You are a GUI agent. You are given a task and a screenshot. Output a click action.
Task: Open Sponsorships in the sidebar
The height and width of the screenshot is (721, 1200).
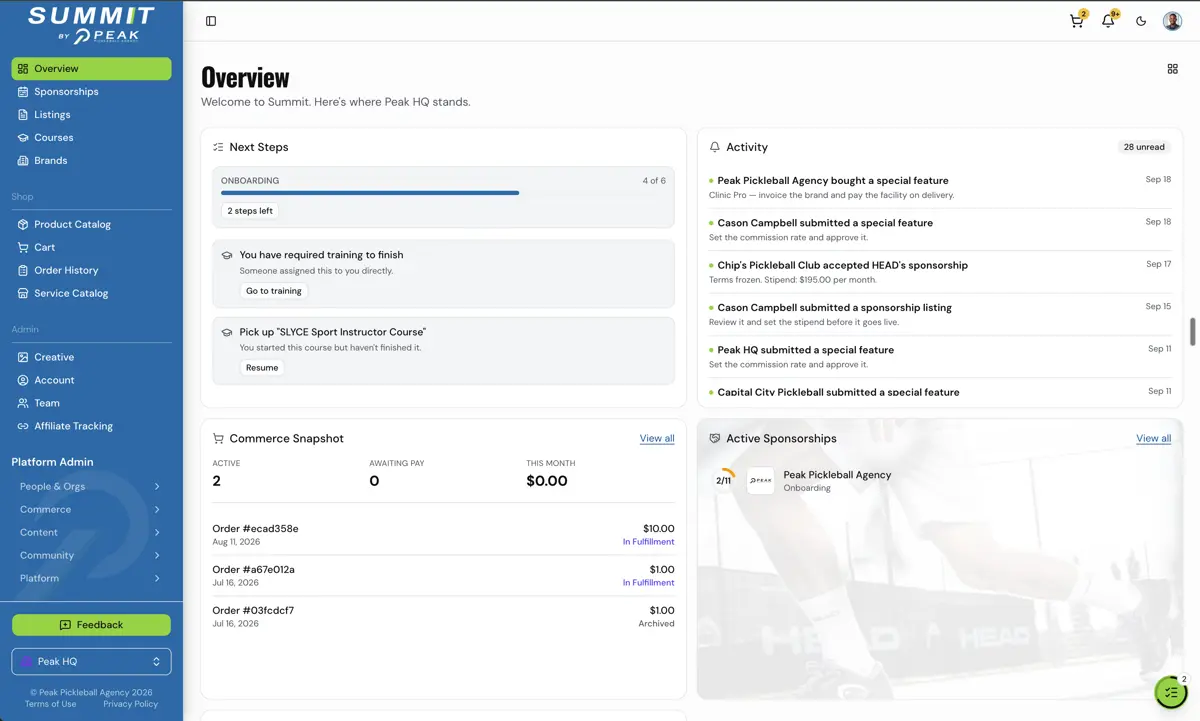(x=91, y=92)
